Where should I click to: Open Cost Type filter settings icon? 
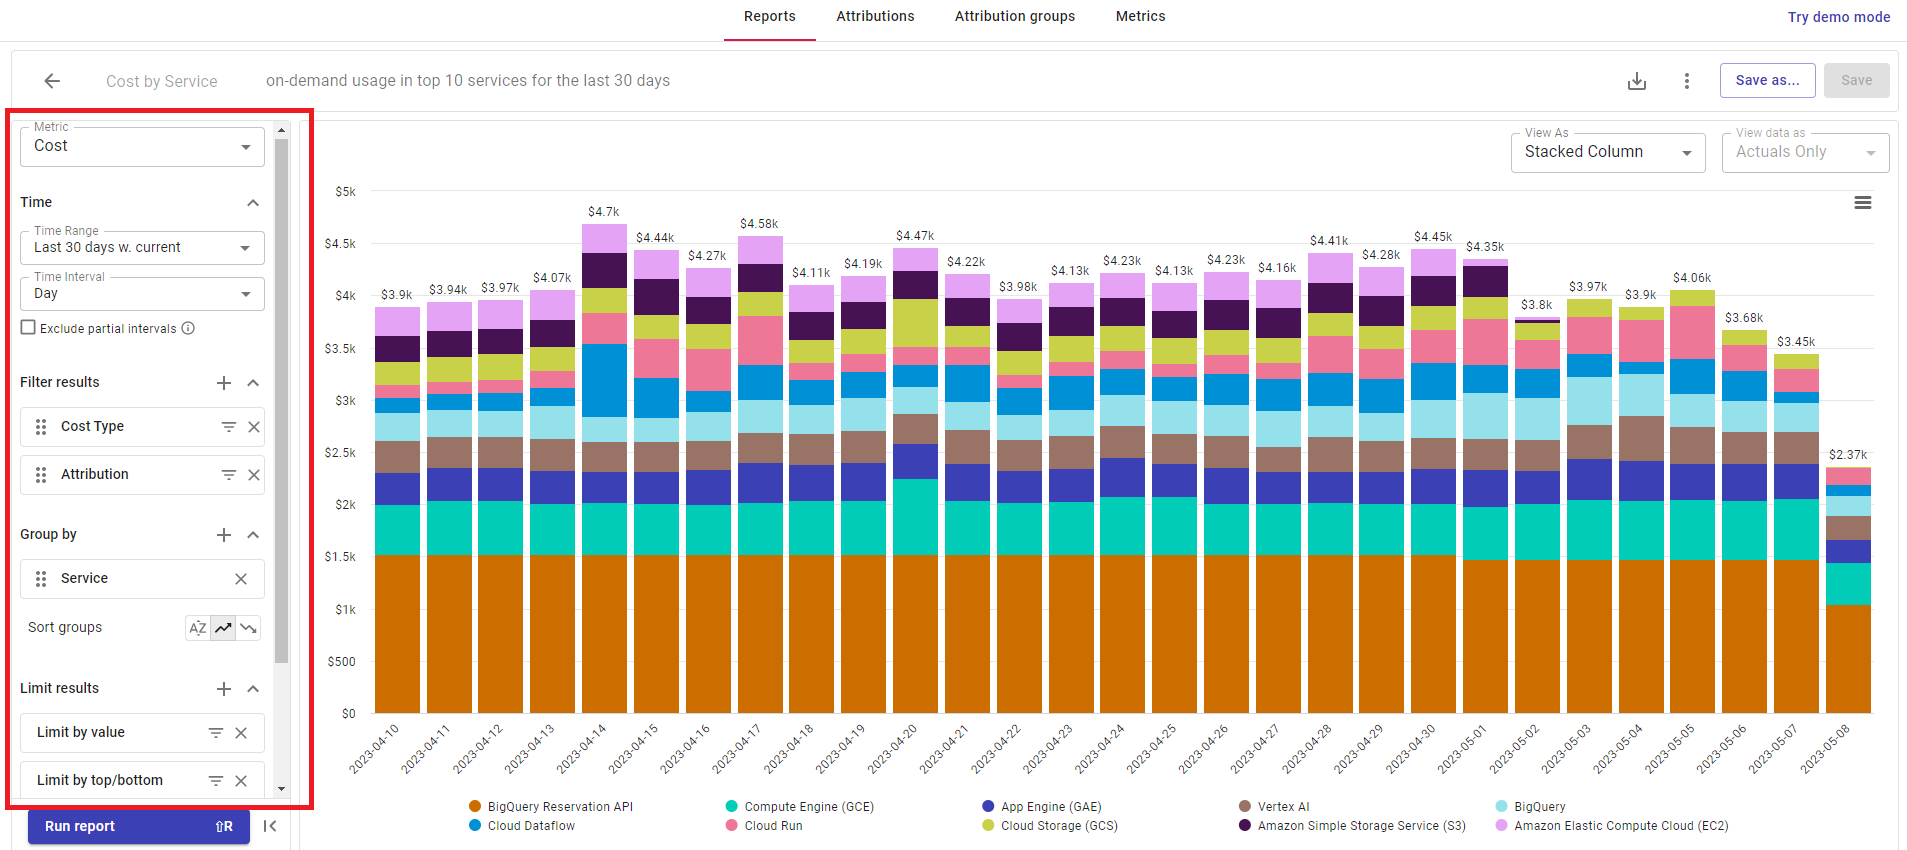pos(229,427)
